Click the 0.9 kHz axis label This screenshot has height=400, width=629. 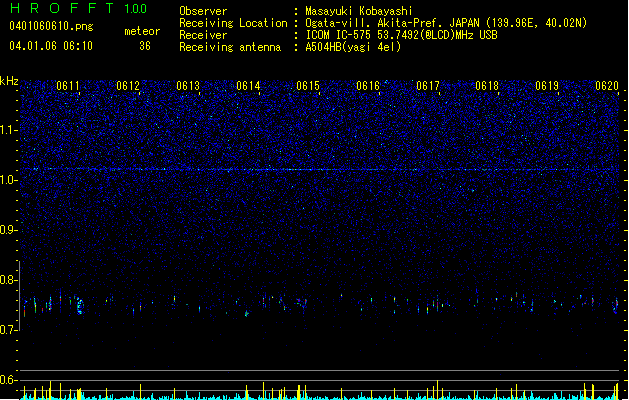[9, 230]
